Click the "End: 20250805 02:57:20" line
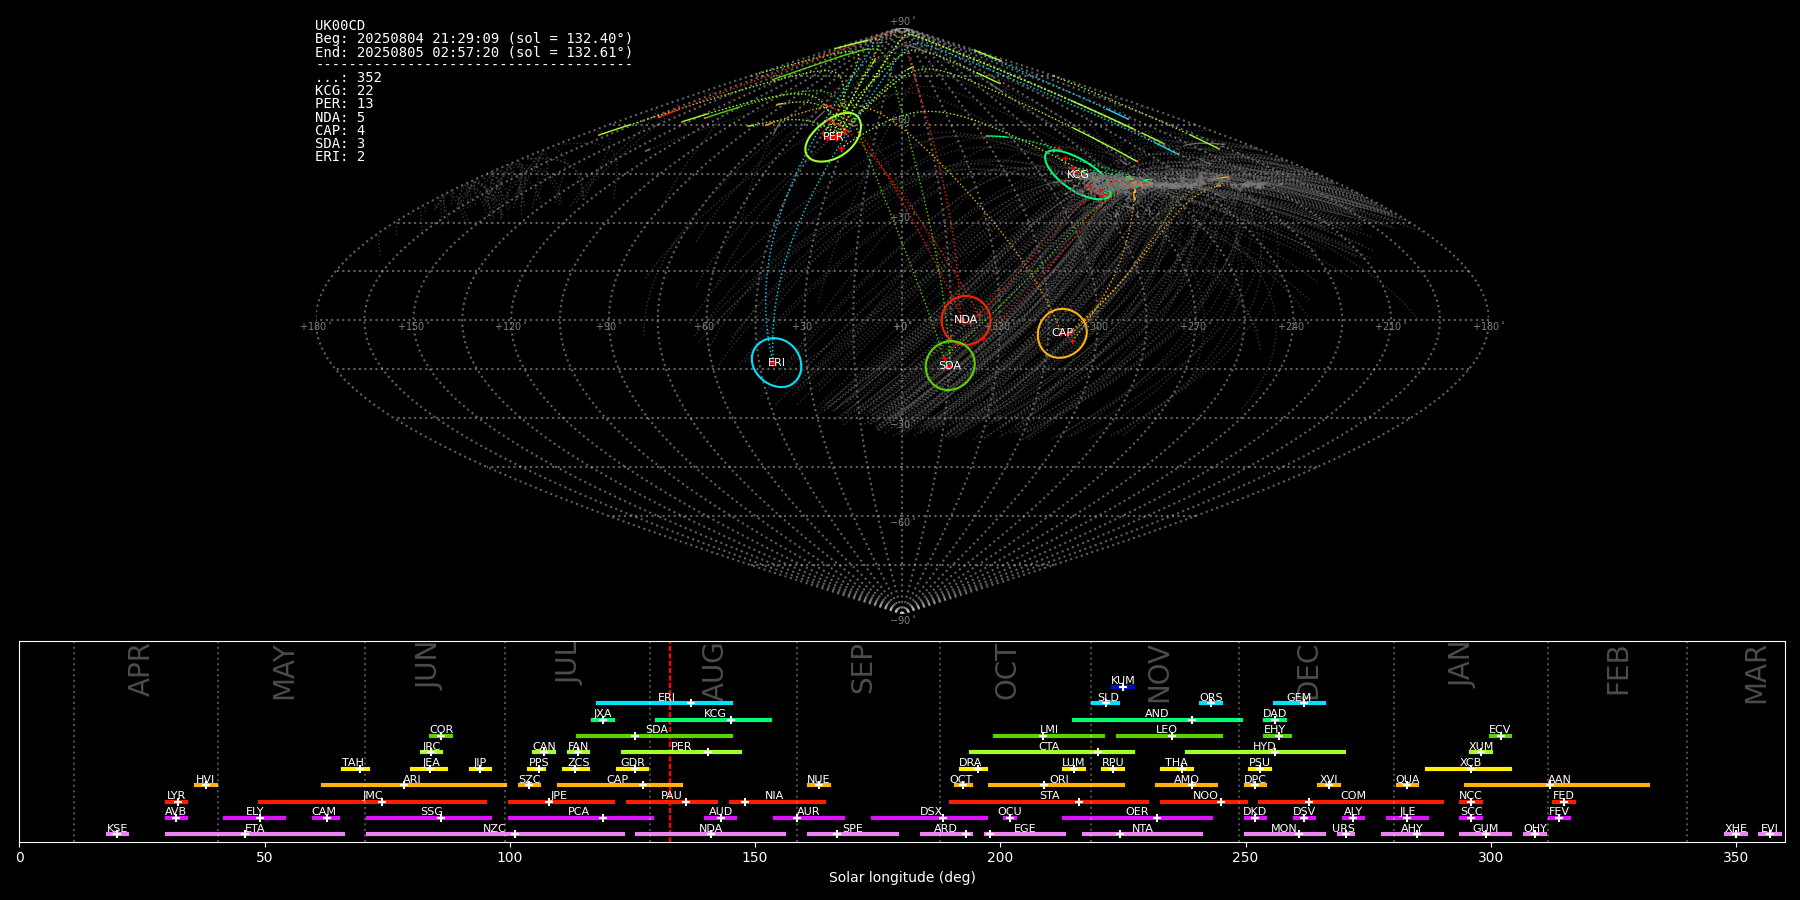 click(474, 52)
